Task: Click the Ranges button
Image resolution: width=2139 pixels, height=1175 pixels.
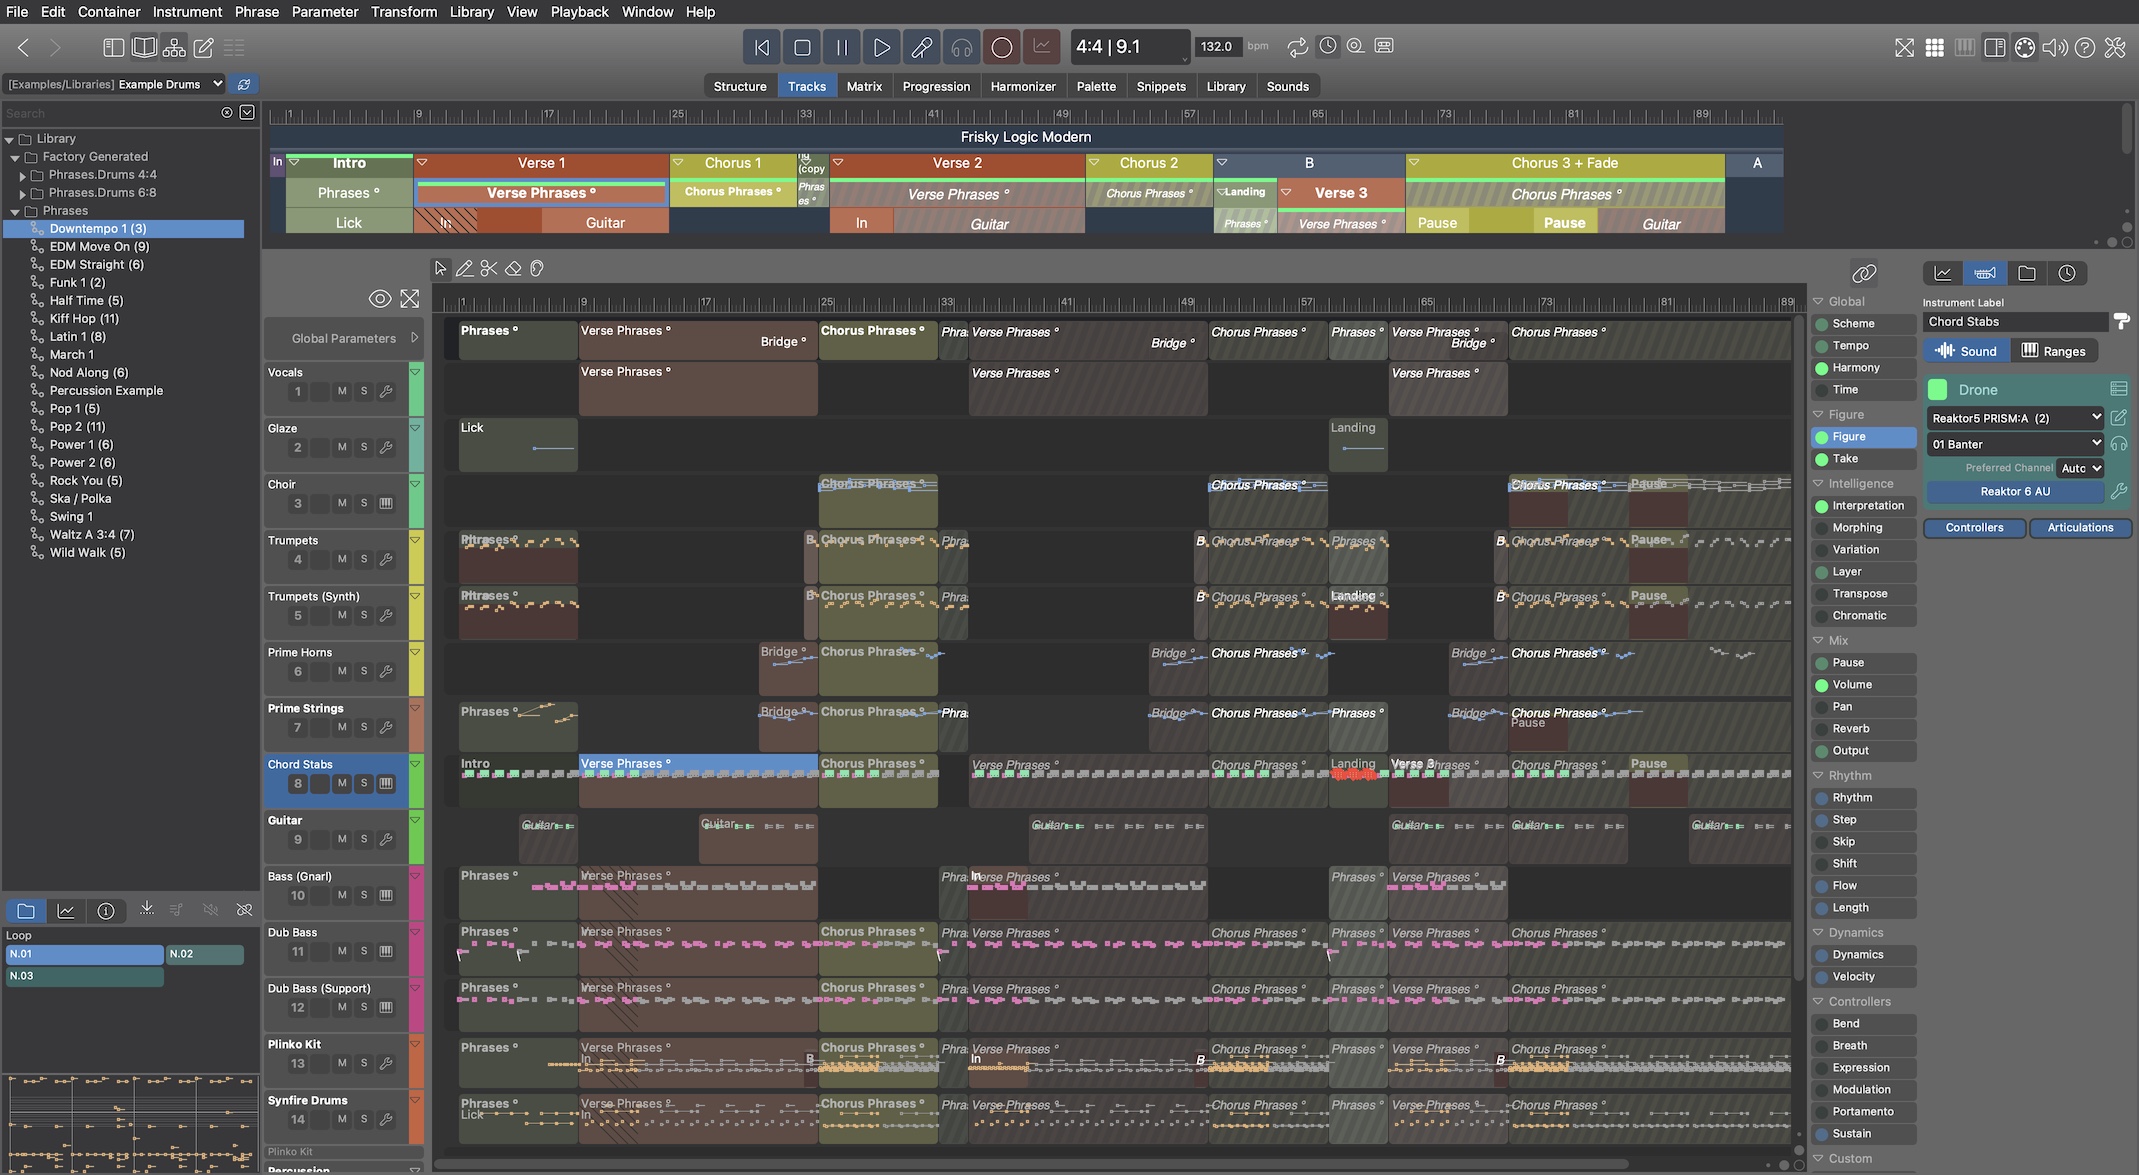Action: 2054,351
